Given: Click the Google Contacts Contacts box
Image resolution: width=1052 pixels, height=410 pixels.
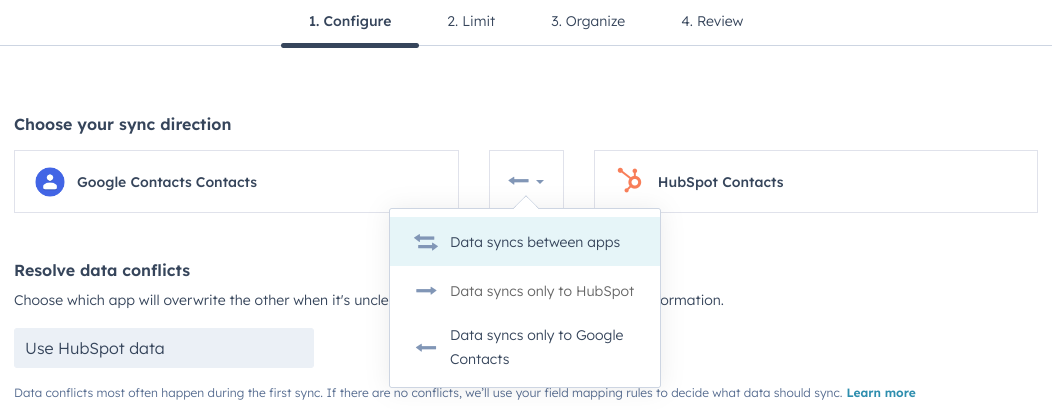Looking at the screenshot, I should point(236,181).
